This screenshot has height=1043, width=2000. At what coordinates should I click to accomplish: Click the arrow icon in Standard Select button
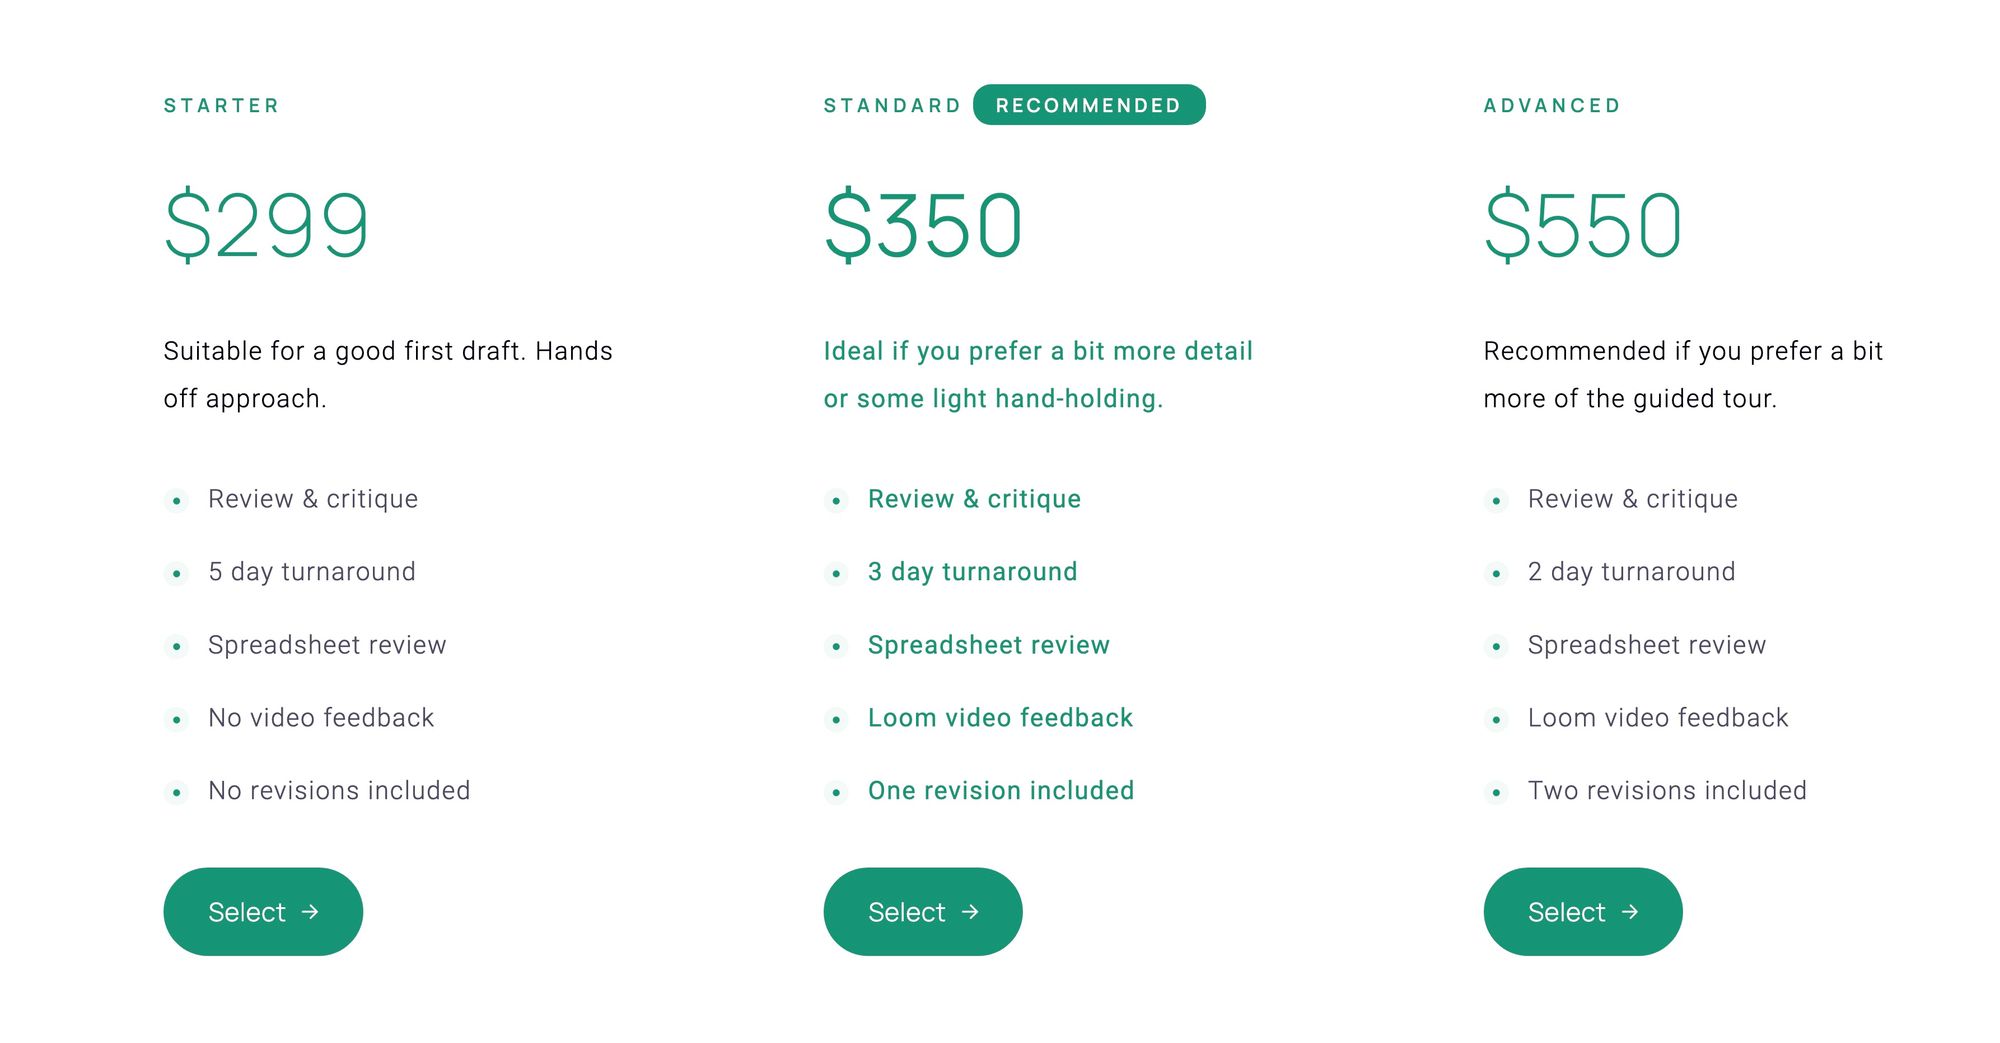[x=970, y=912]
